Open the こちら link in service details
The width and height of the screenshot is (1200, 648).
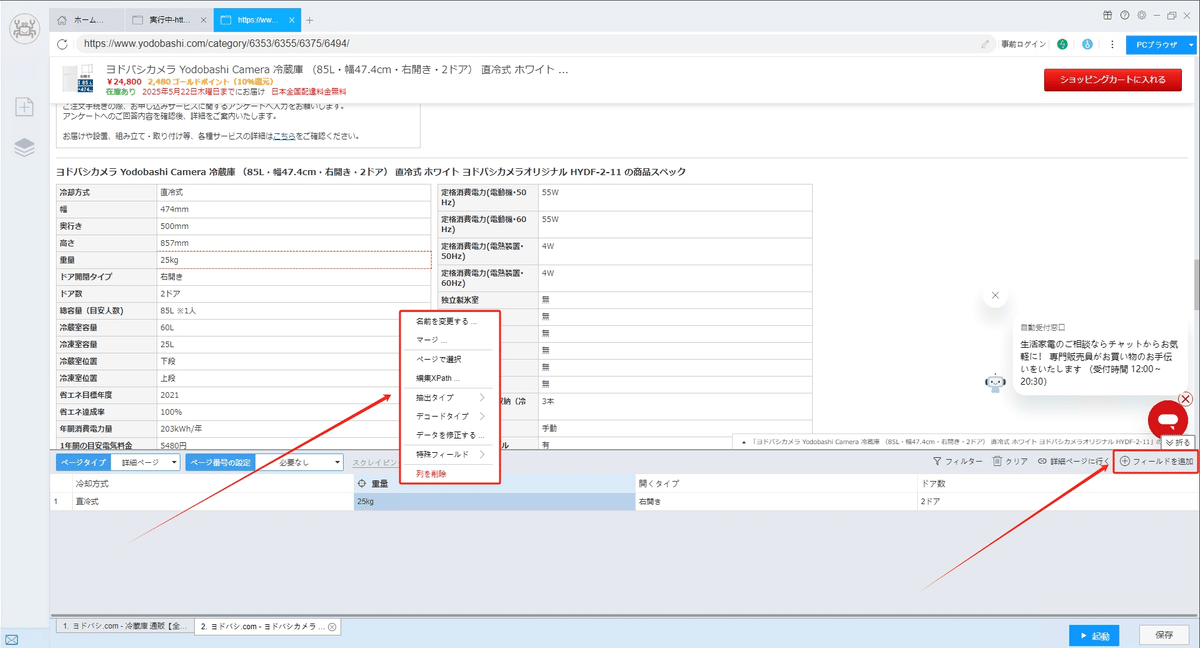point(285,136)
